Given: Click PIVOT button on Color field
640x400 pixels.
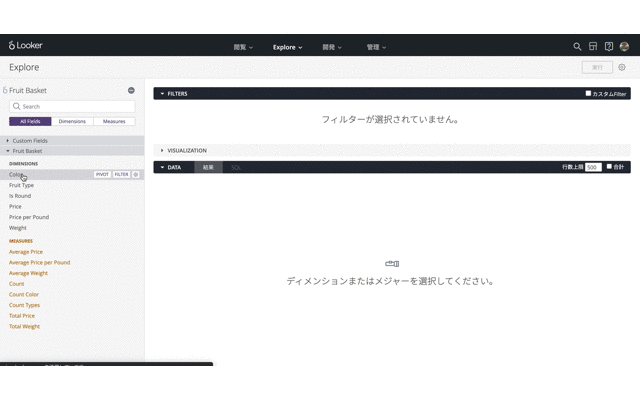Looking at the screenshot, I should [102, 174].
